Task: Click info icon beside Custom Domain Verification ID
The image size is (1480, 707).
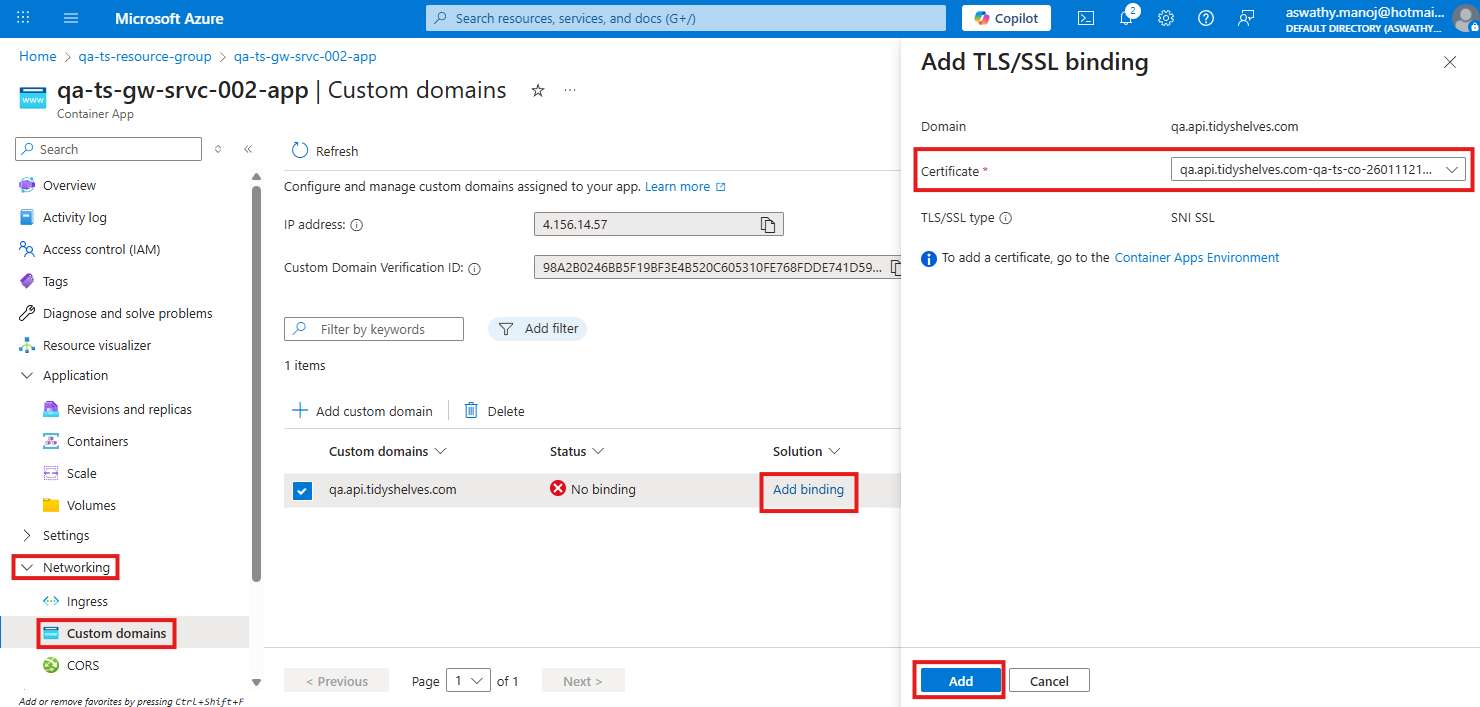Action: 475,268
